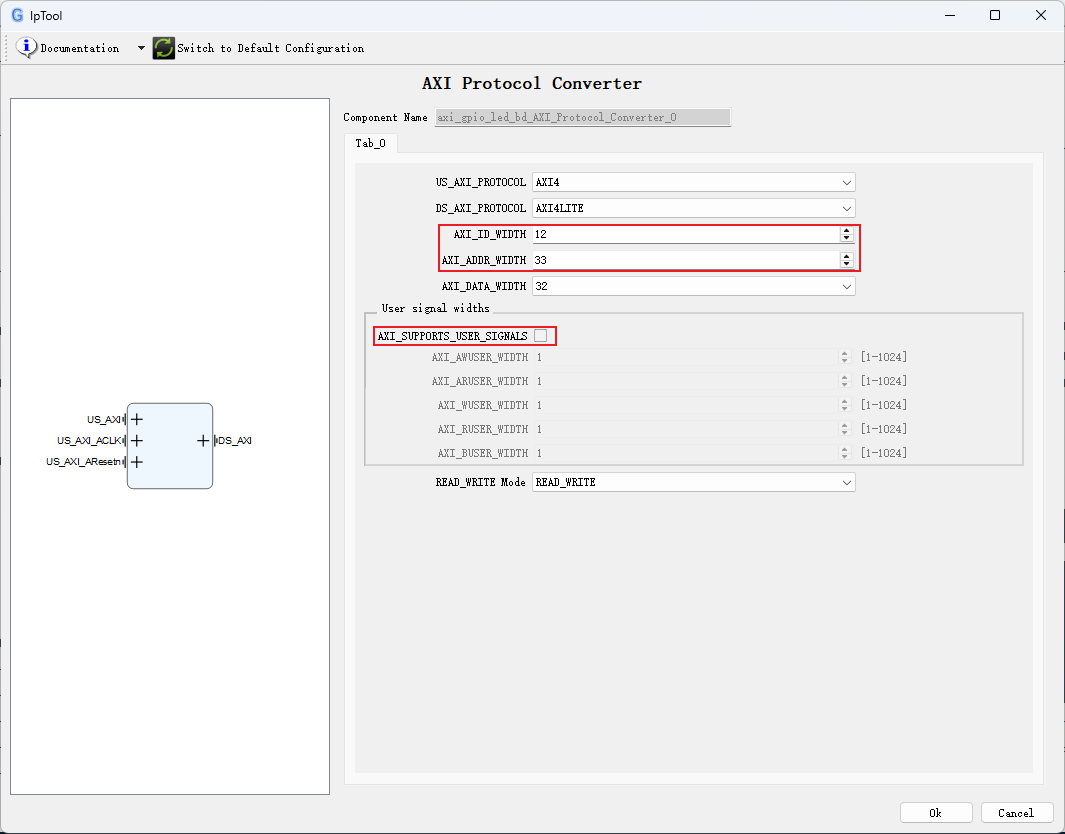
Task: Click the AXI_RUSER_WIDTH spinner arrows
Action: click(x=844, y=429)
